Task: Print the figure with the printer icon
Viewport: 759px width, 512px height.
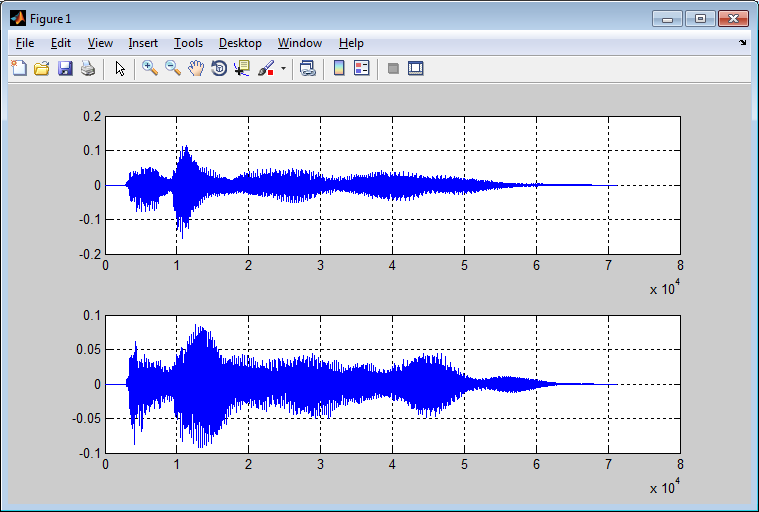Action: tap(88, 69)
